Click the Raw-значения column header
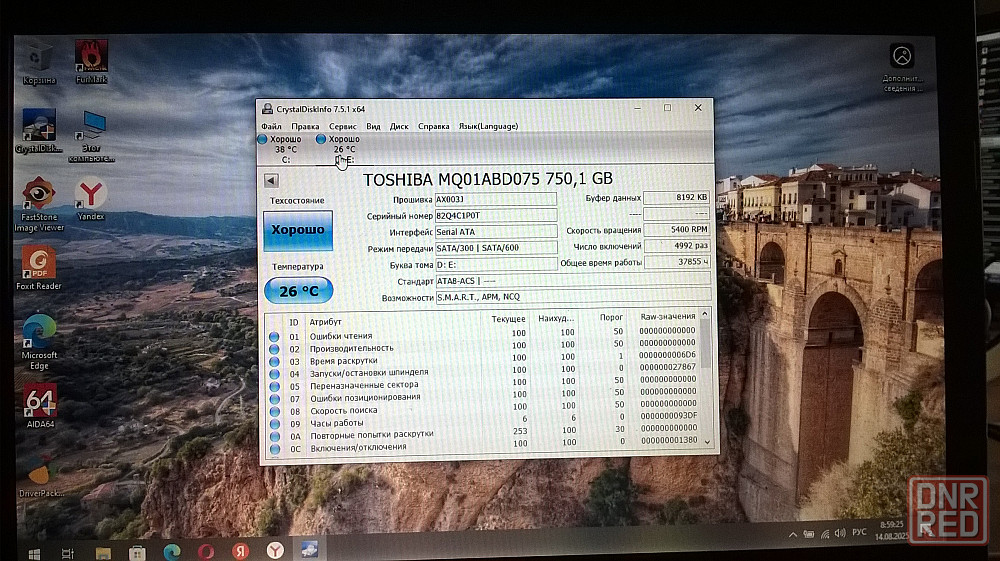This screenshot has height=561, width=1000. point(668,317)
